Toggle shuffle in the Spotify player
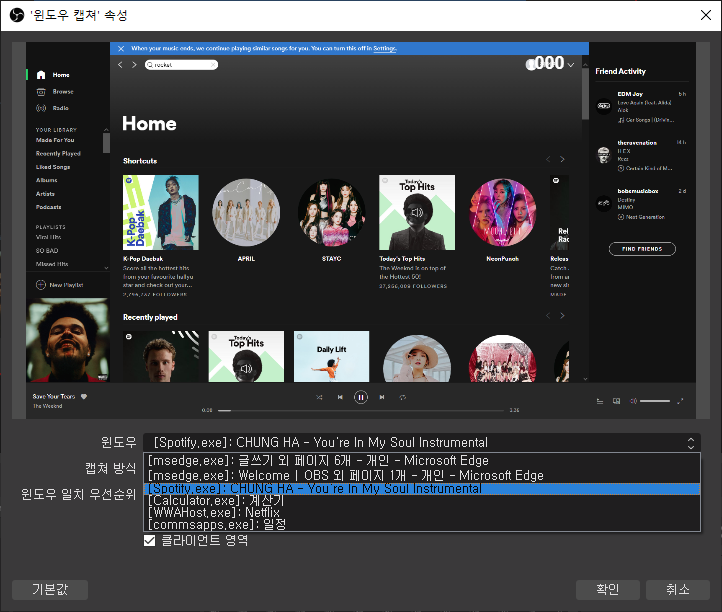Screen dimensions: 722x612 click(x=319, y=397)
